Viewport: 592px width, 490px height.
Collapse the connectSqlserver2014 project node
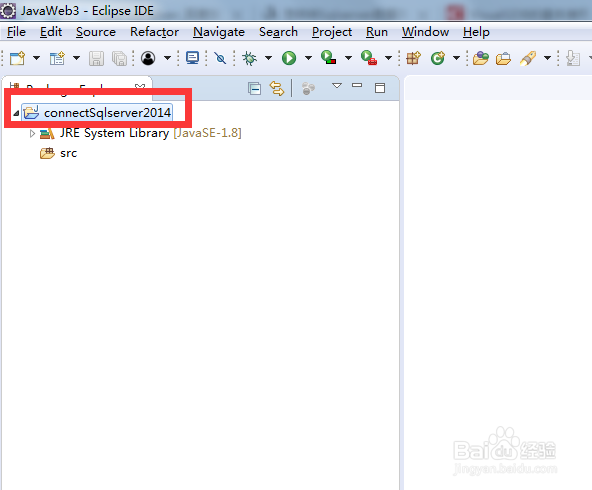coord(16,113)
